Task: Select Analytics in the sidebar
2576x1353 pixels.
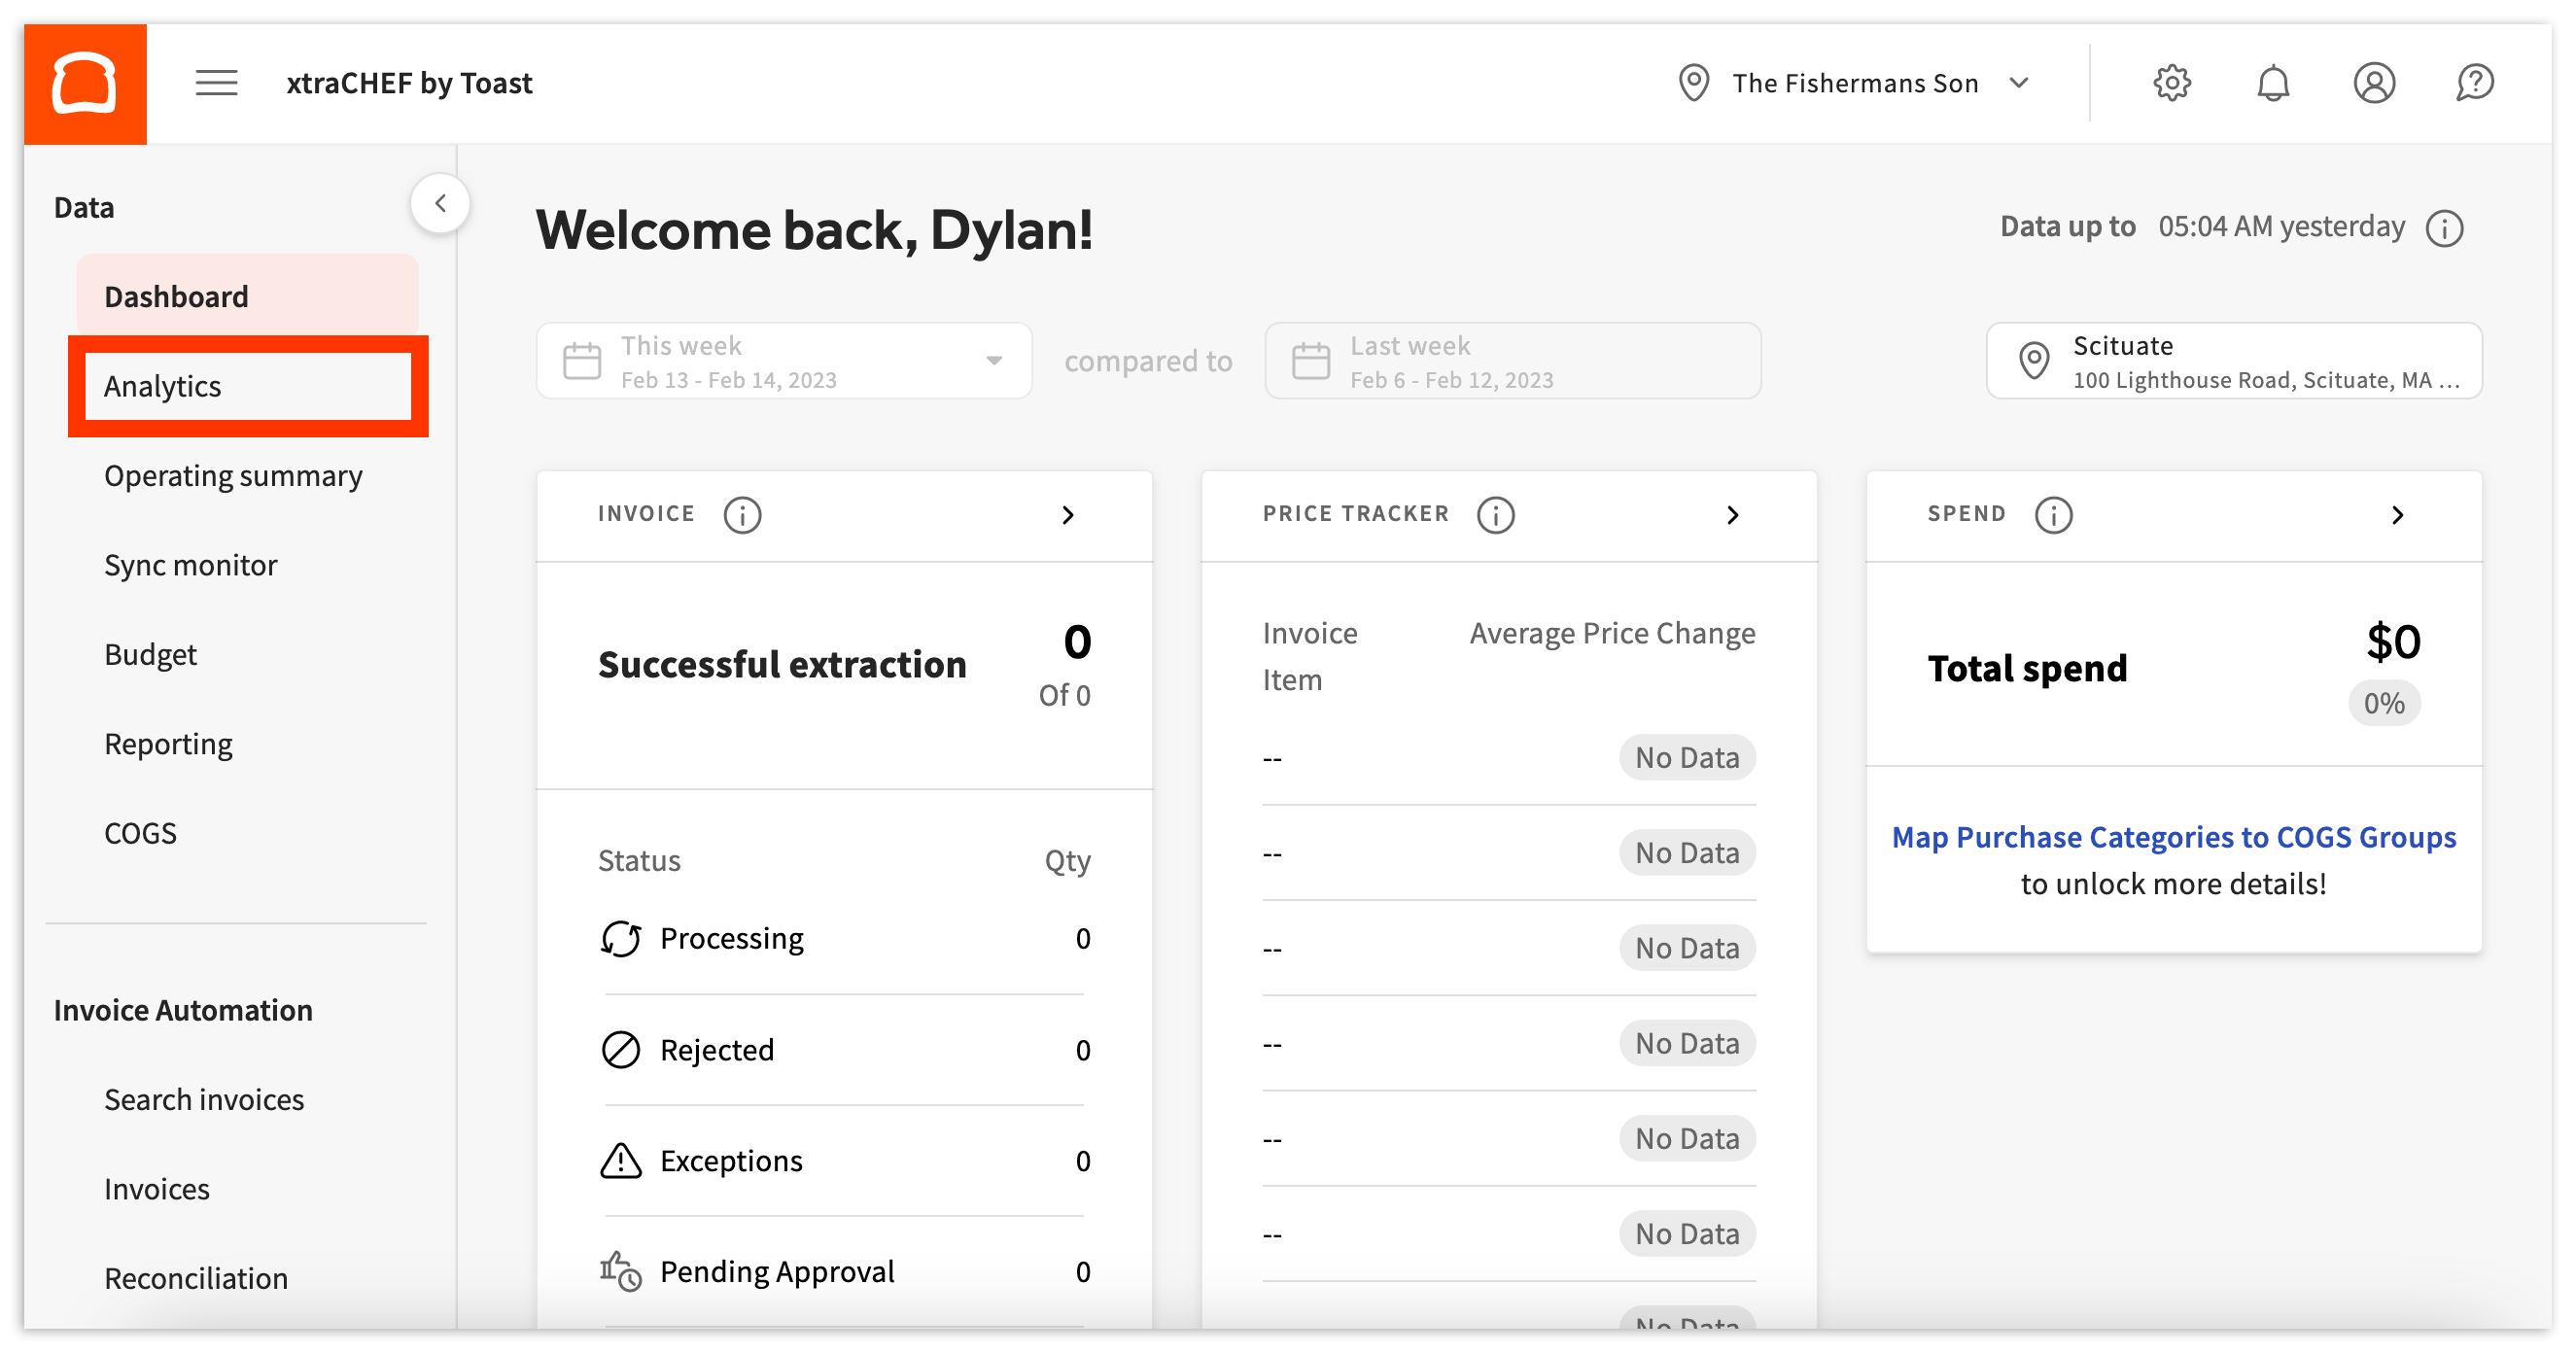Action: 162,386
